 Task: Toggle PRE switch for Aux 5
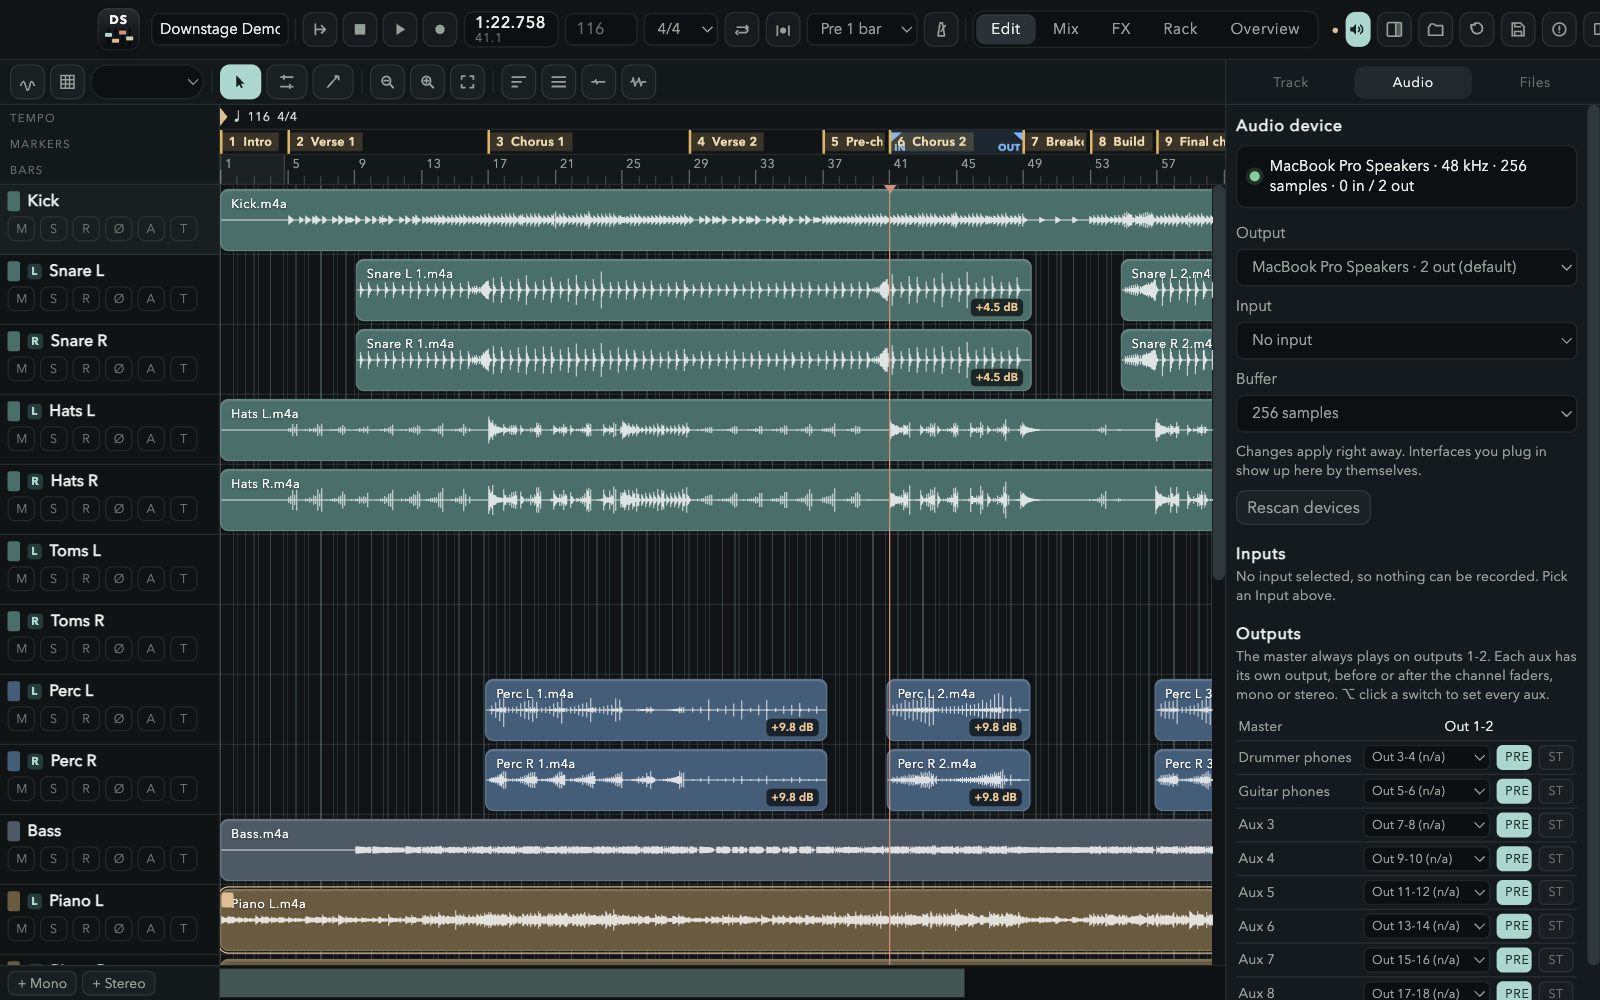tap(1516, 892)
